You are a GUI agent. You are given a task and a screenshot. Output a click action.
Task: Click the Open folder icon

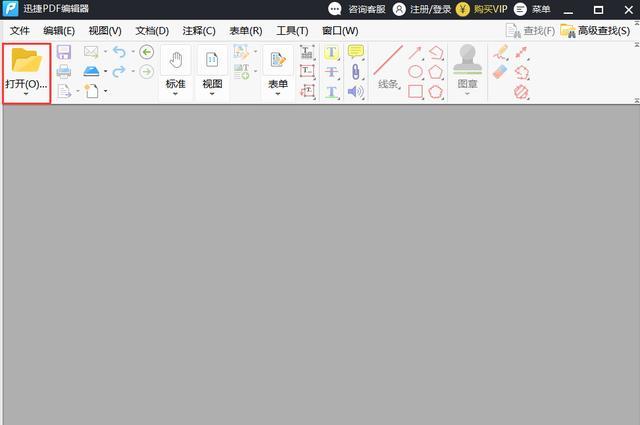pos(27,60)
